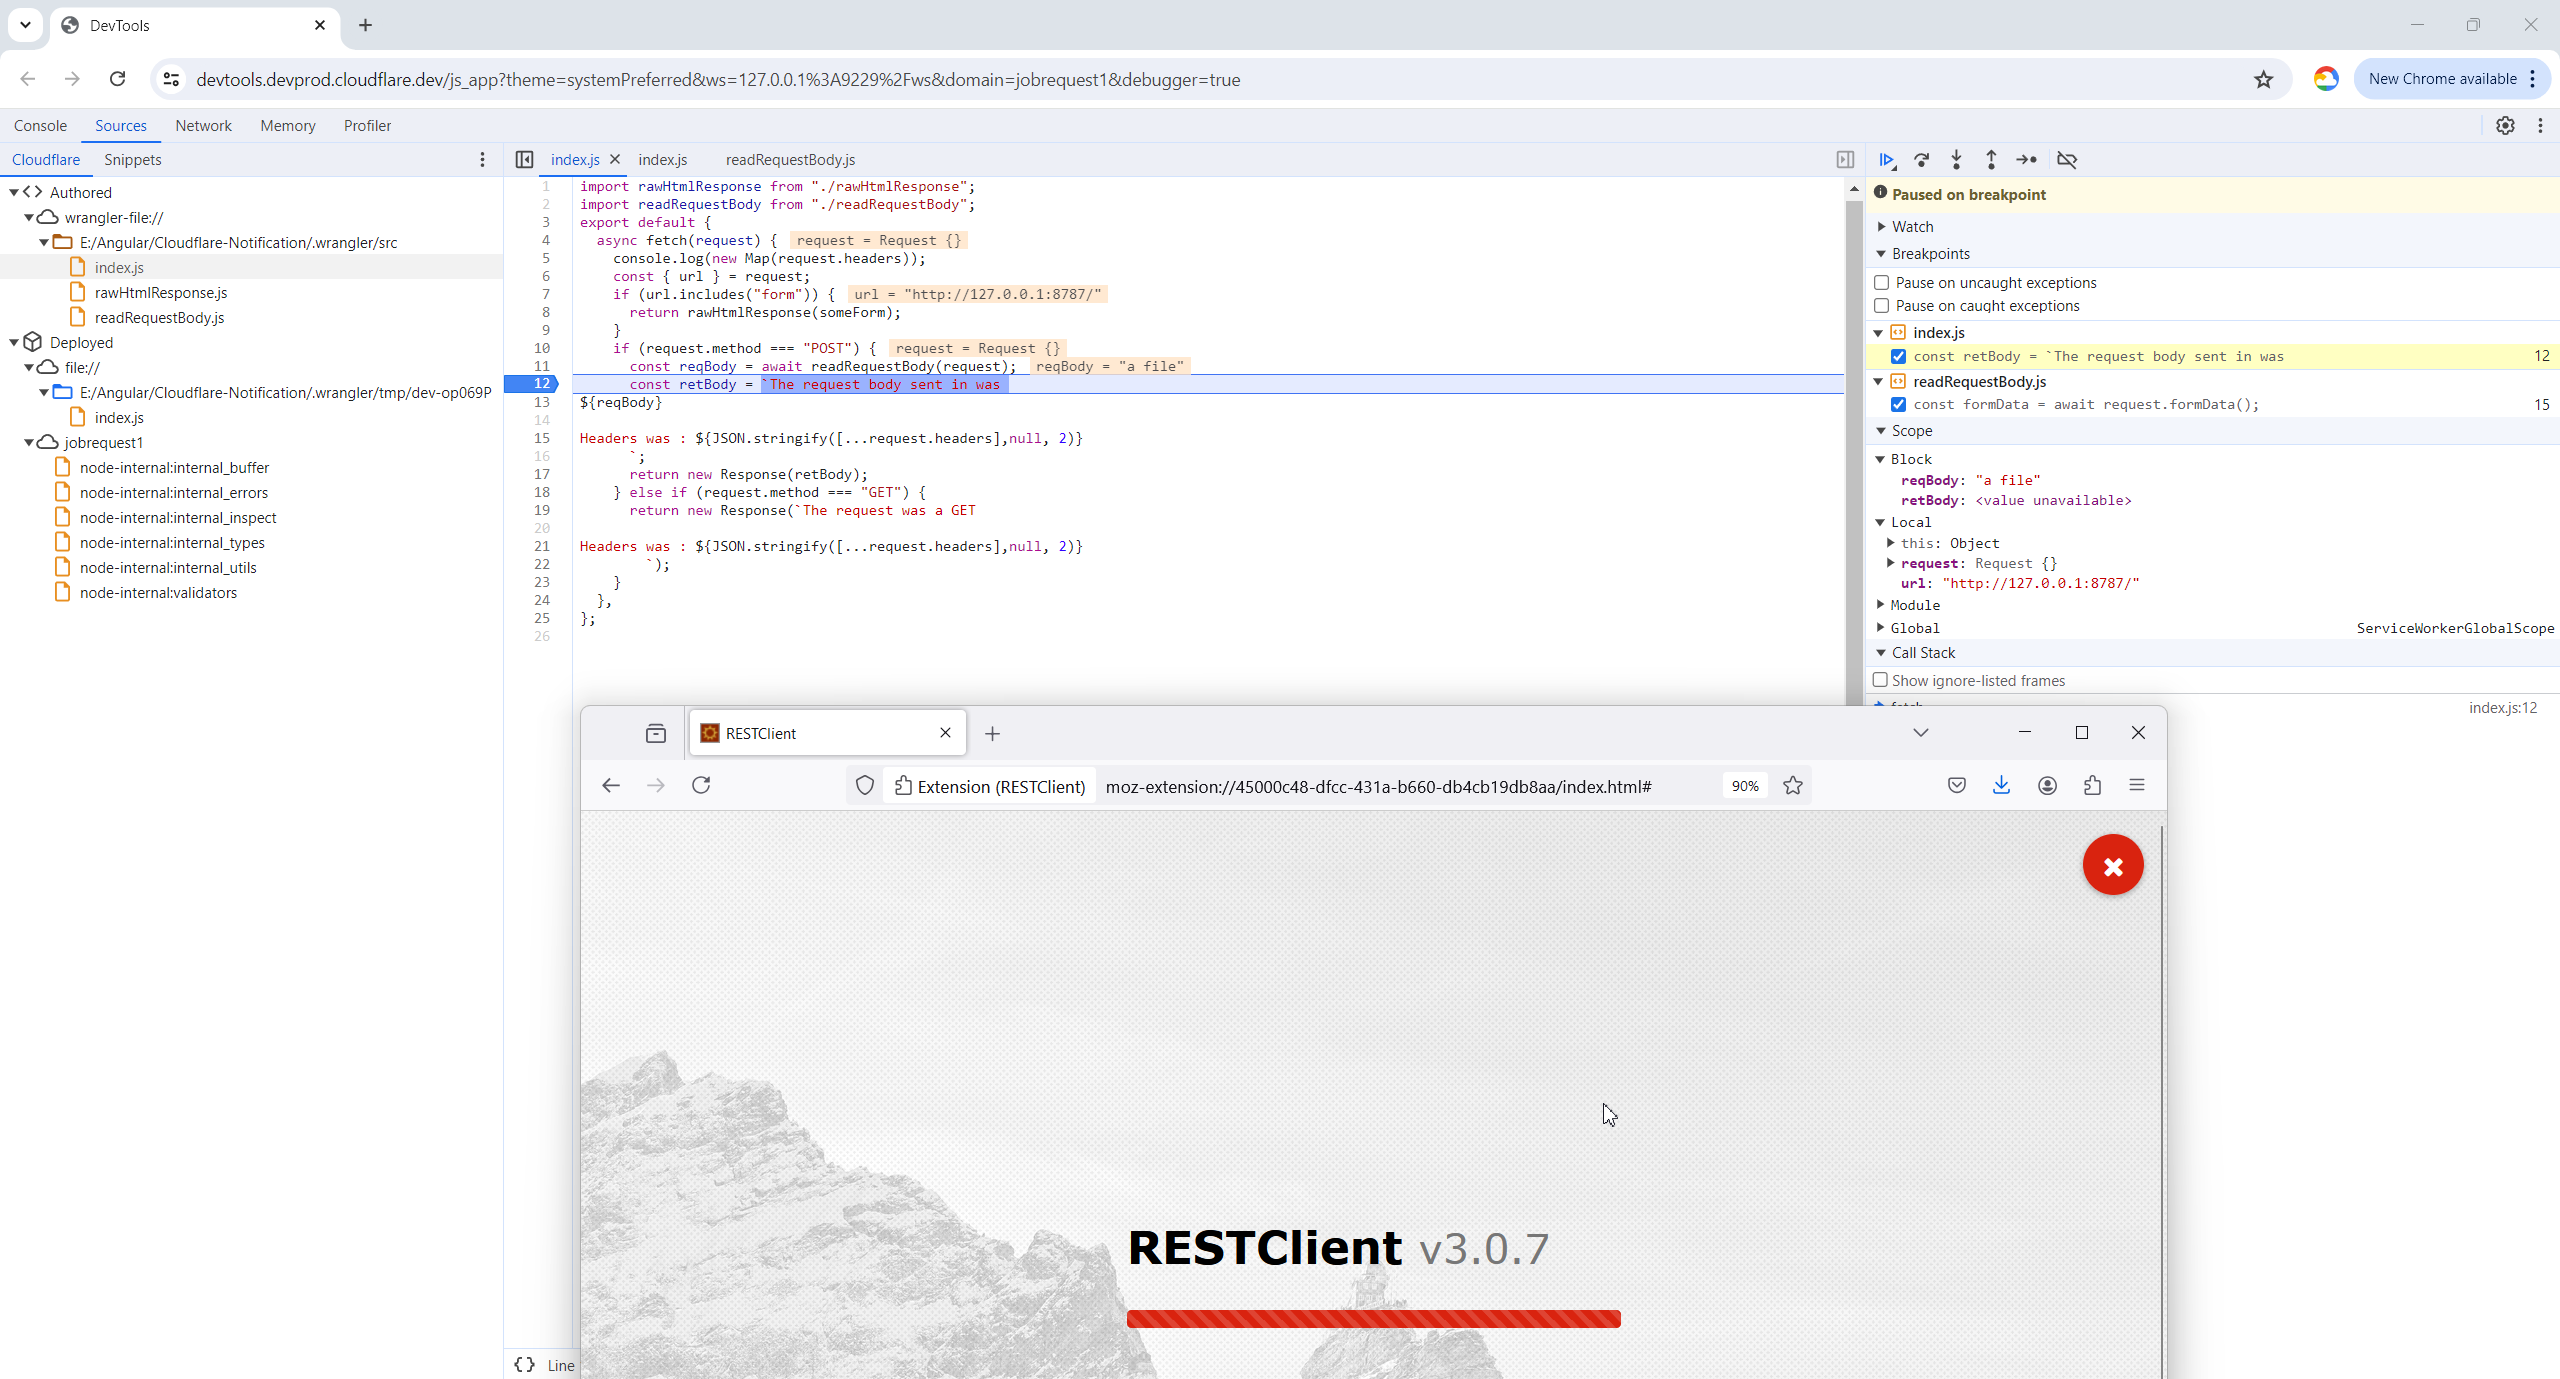This screenshot has height=1379, width=2560.
Task: Click New Chrome available button
Action: [x=2442, y=79]
